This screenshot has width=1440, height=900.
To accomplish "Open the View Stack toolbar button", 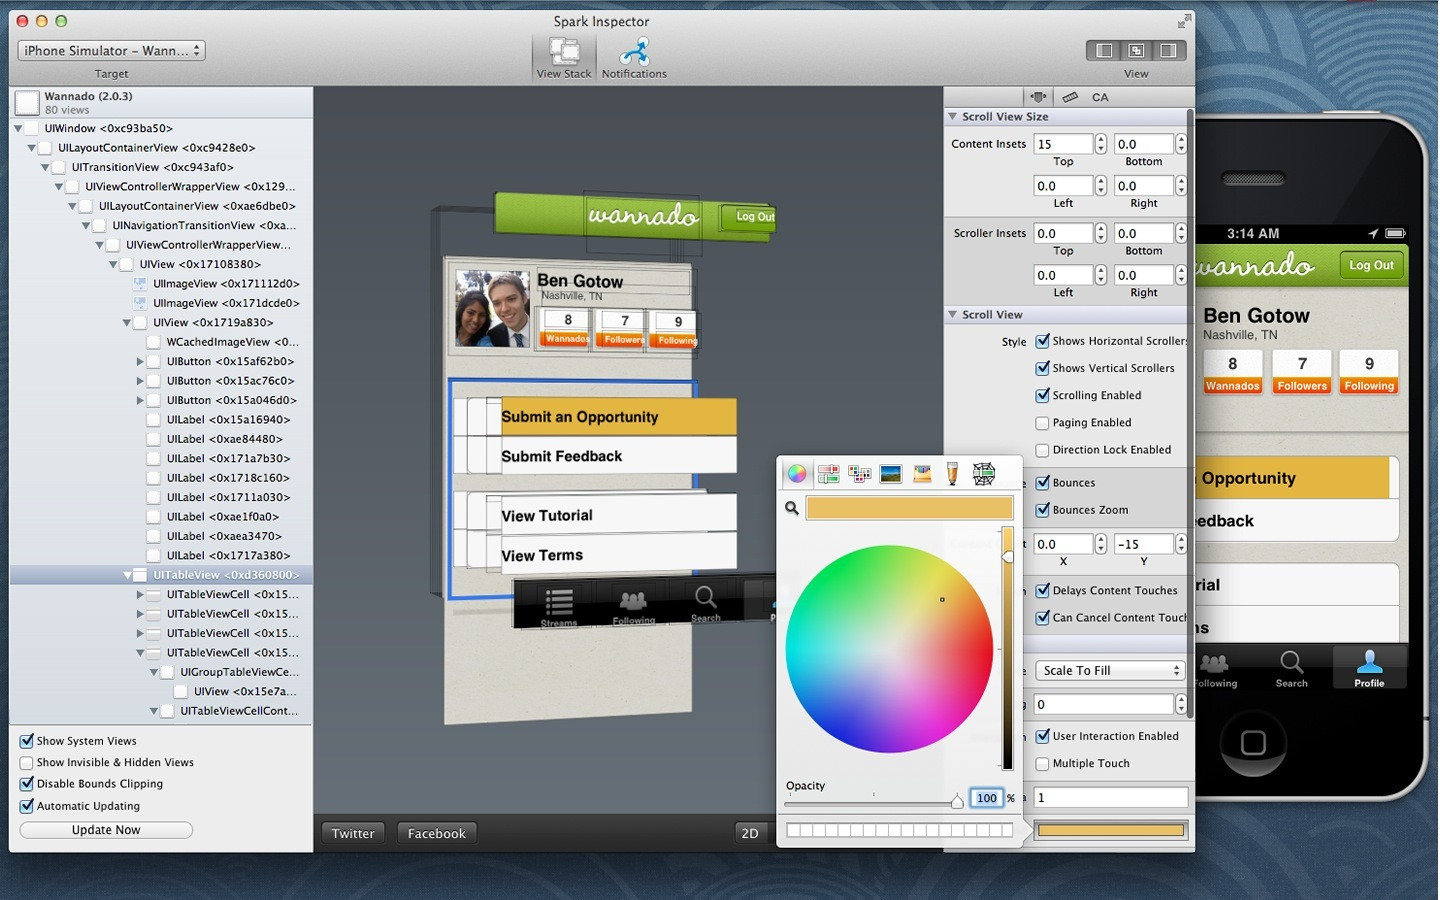I will click(x=564, y=58).
